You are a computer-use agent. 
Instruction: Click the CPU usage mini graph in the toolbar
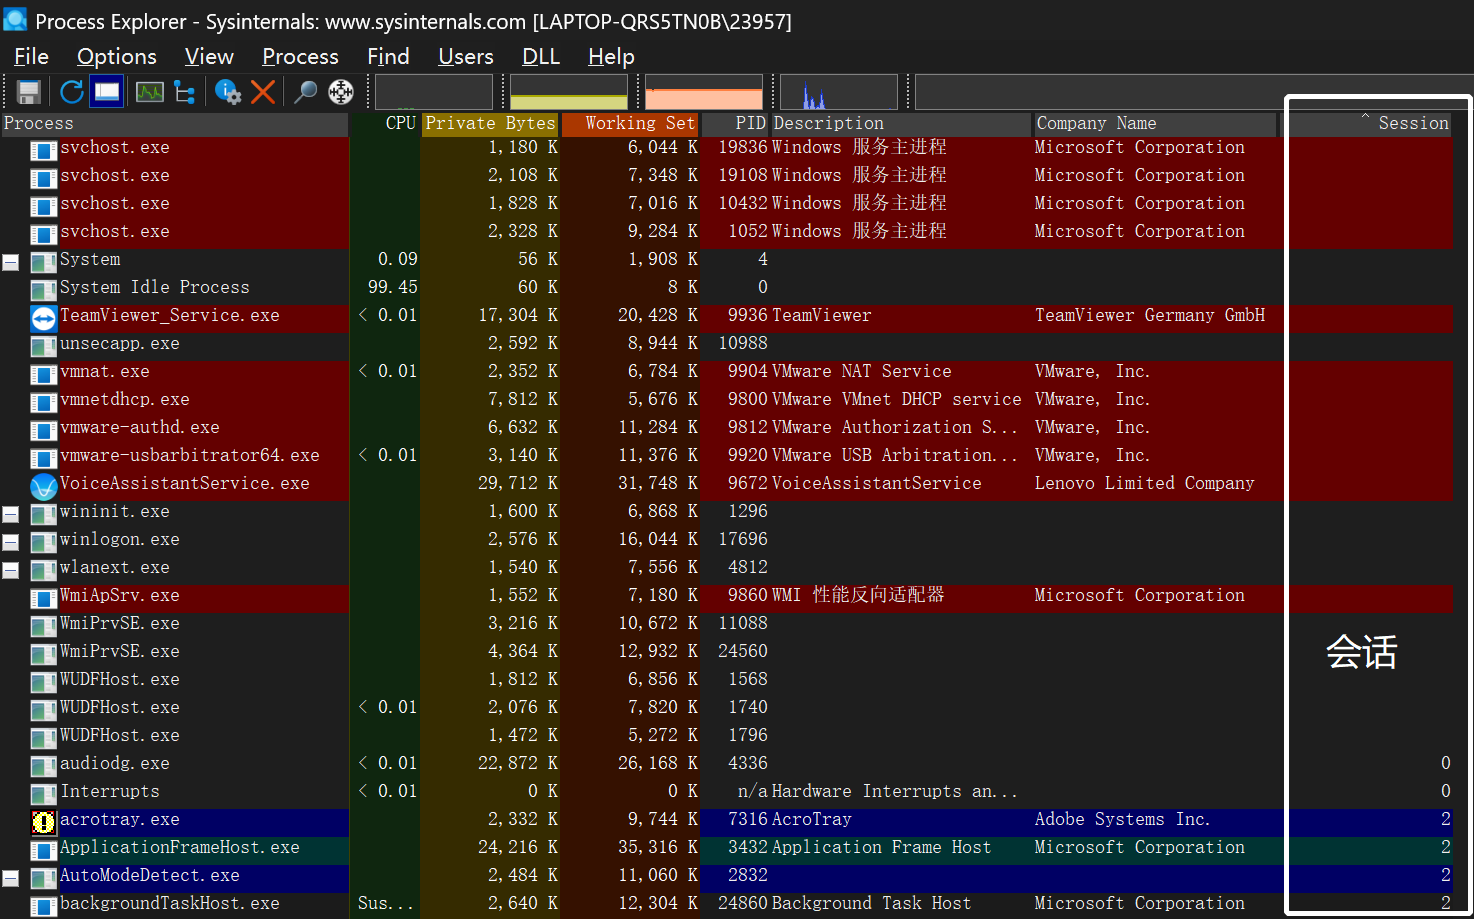(x=434, y=92)
